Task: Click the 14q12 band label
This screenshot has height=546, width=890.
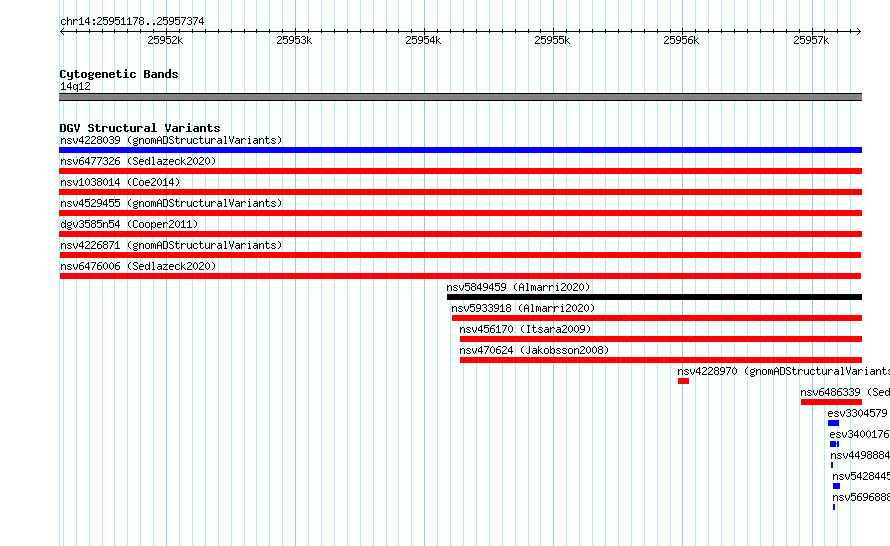Action: (x=75, y=86)
